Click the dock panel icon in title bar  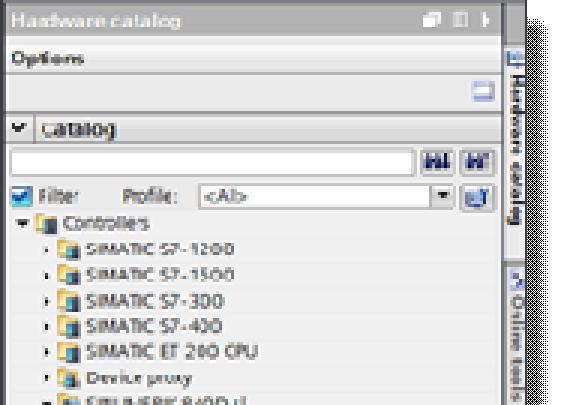coord(460,20)
